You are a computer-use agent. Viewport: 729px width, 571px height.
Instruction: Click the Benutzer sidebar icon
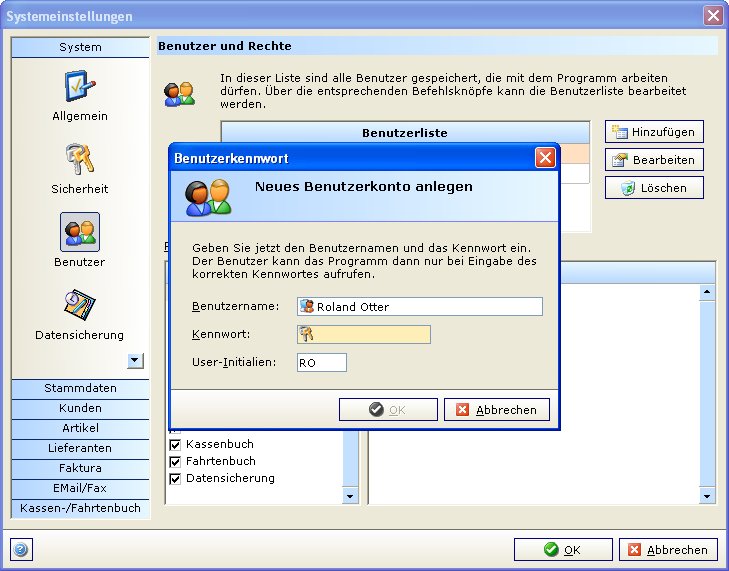tap(80, 232)
